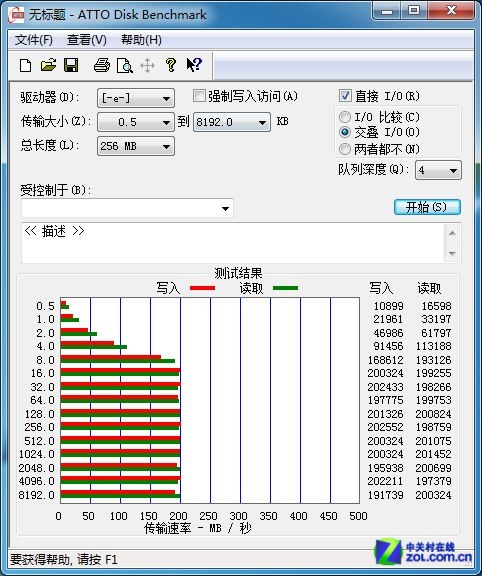Enable 强制写入访问 checkbox

199,96
